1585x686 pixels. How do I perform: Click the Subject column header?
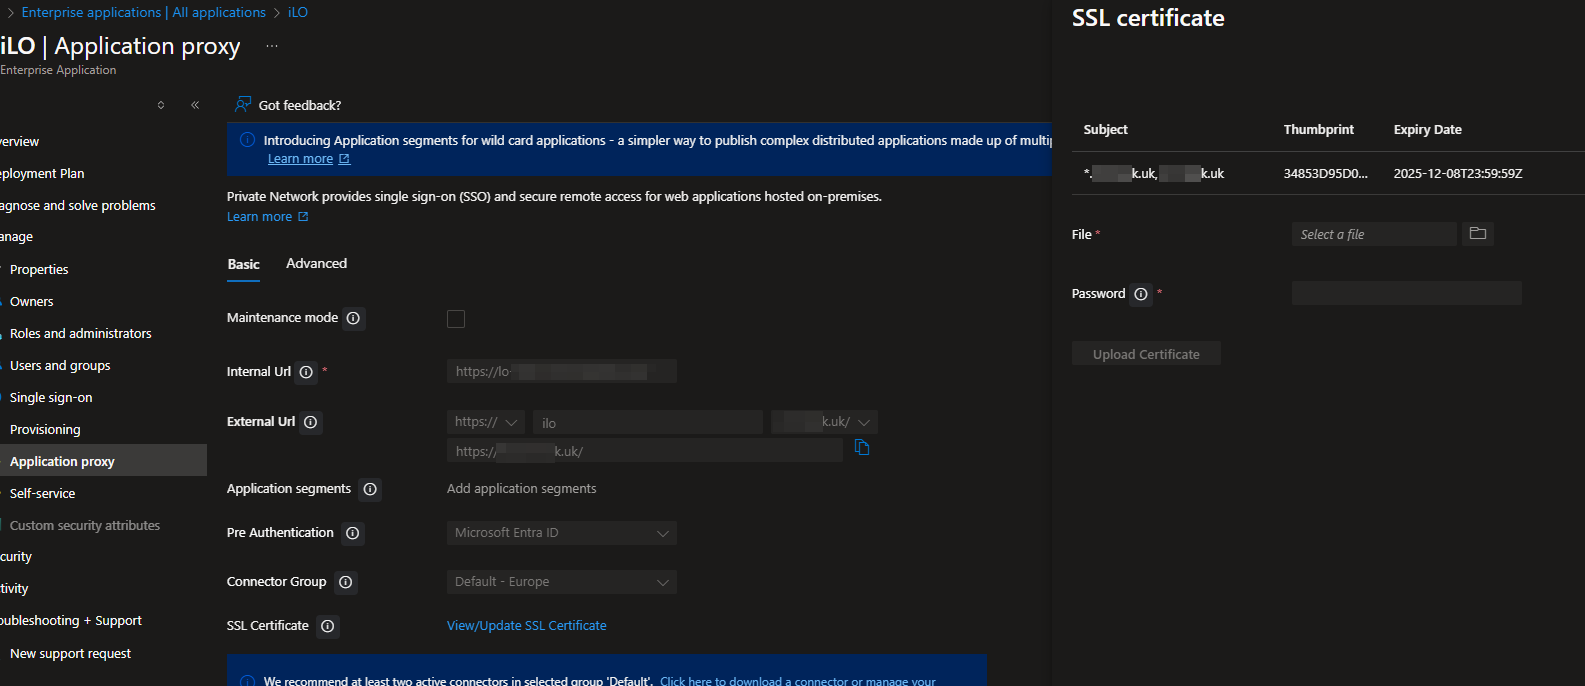pos(1105,130)
